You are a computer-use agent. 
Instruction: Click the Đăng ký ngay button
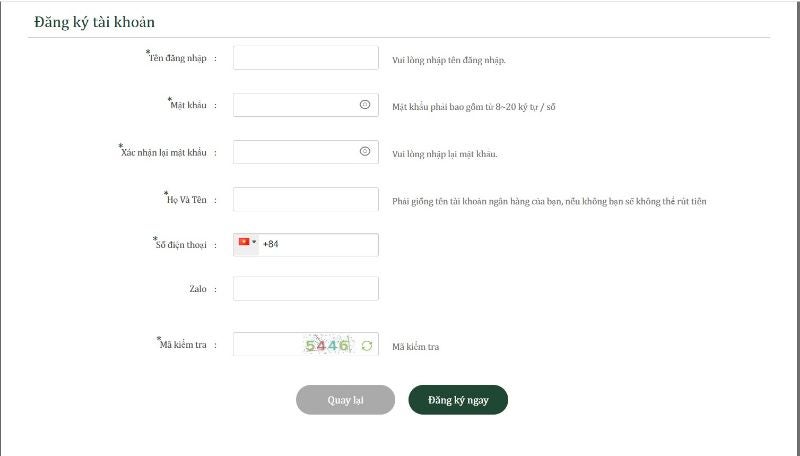coord(458,400)
